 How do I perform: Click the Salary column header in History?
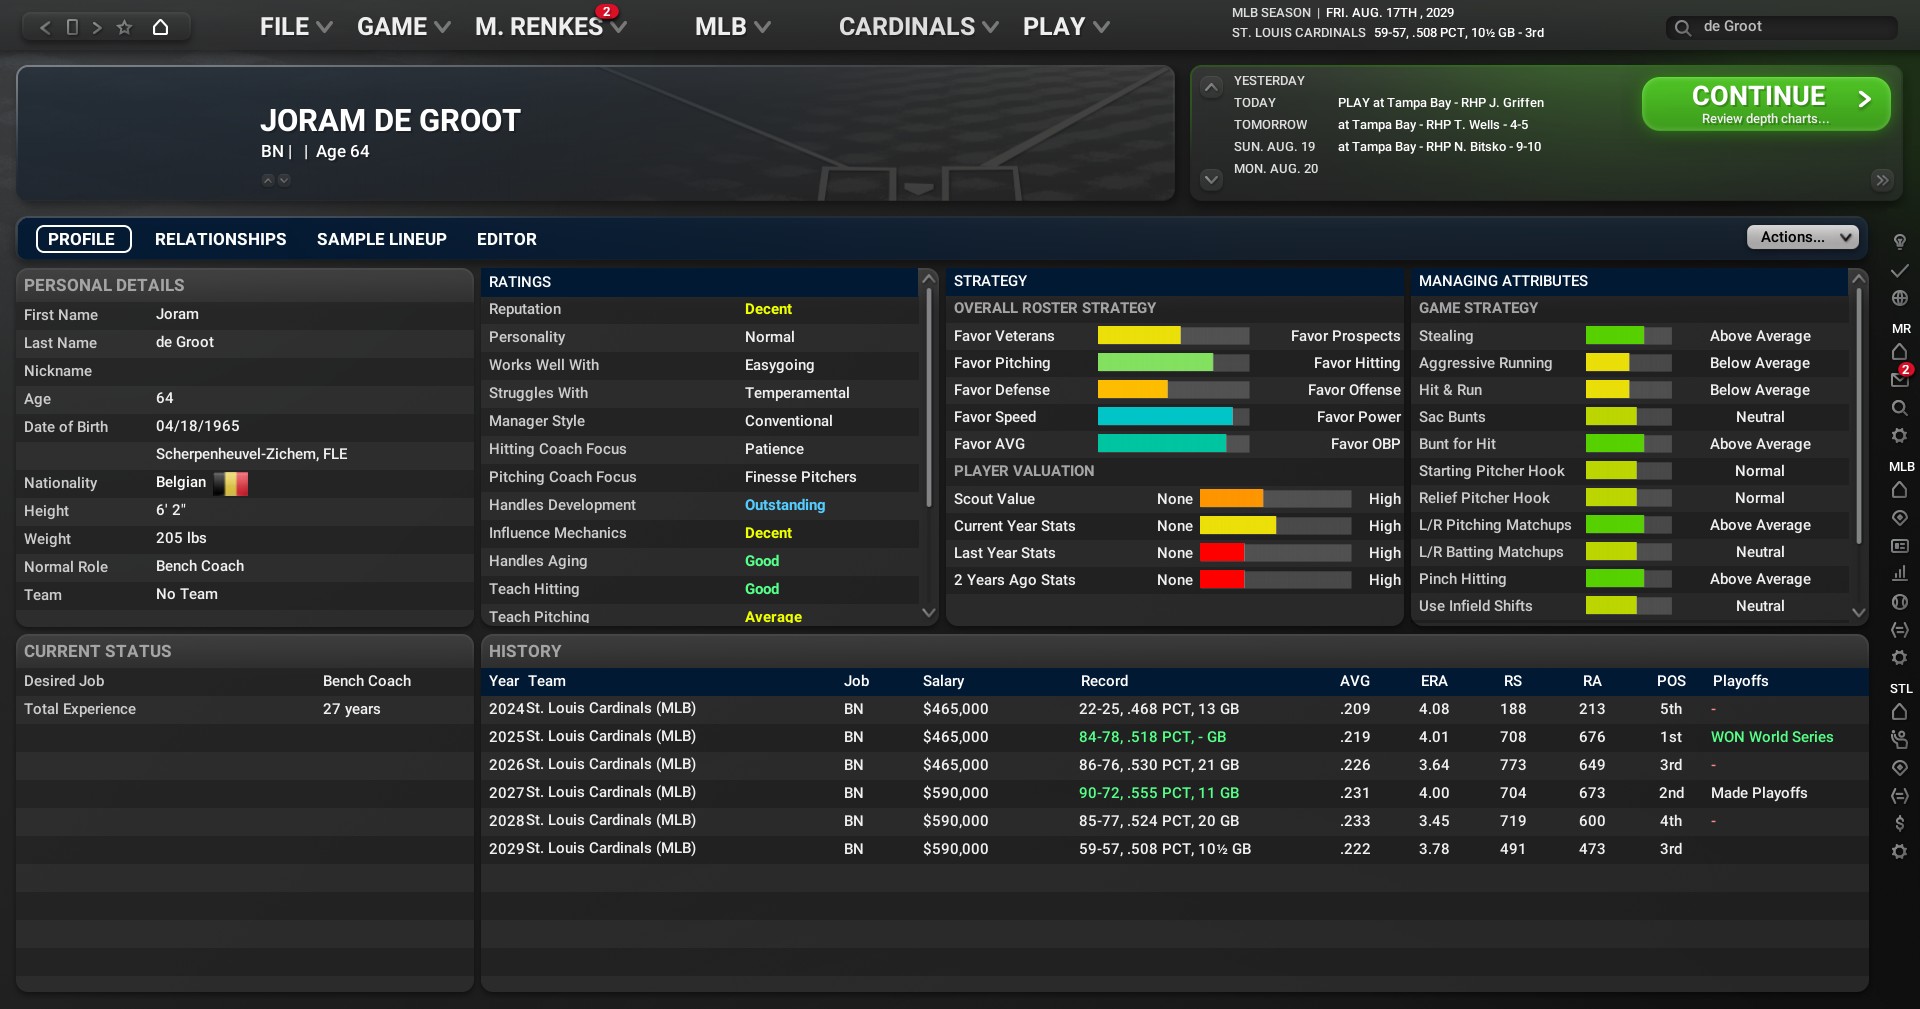(943, 681)
